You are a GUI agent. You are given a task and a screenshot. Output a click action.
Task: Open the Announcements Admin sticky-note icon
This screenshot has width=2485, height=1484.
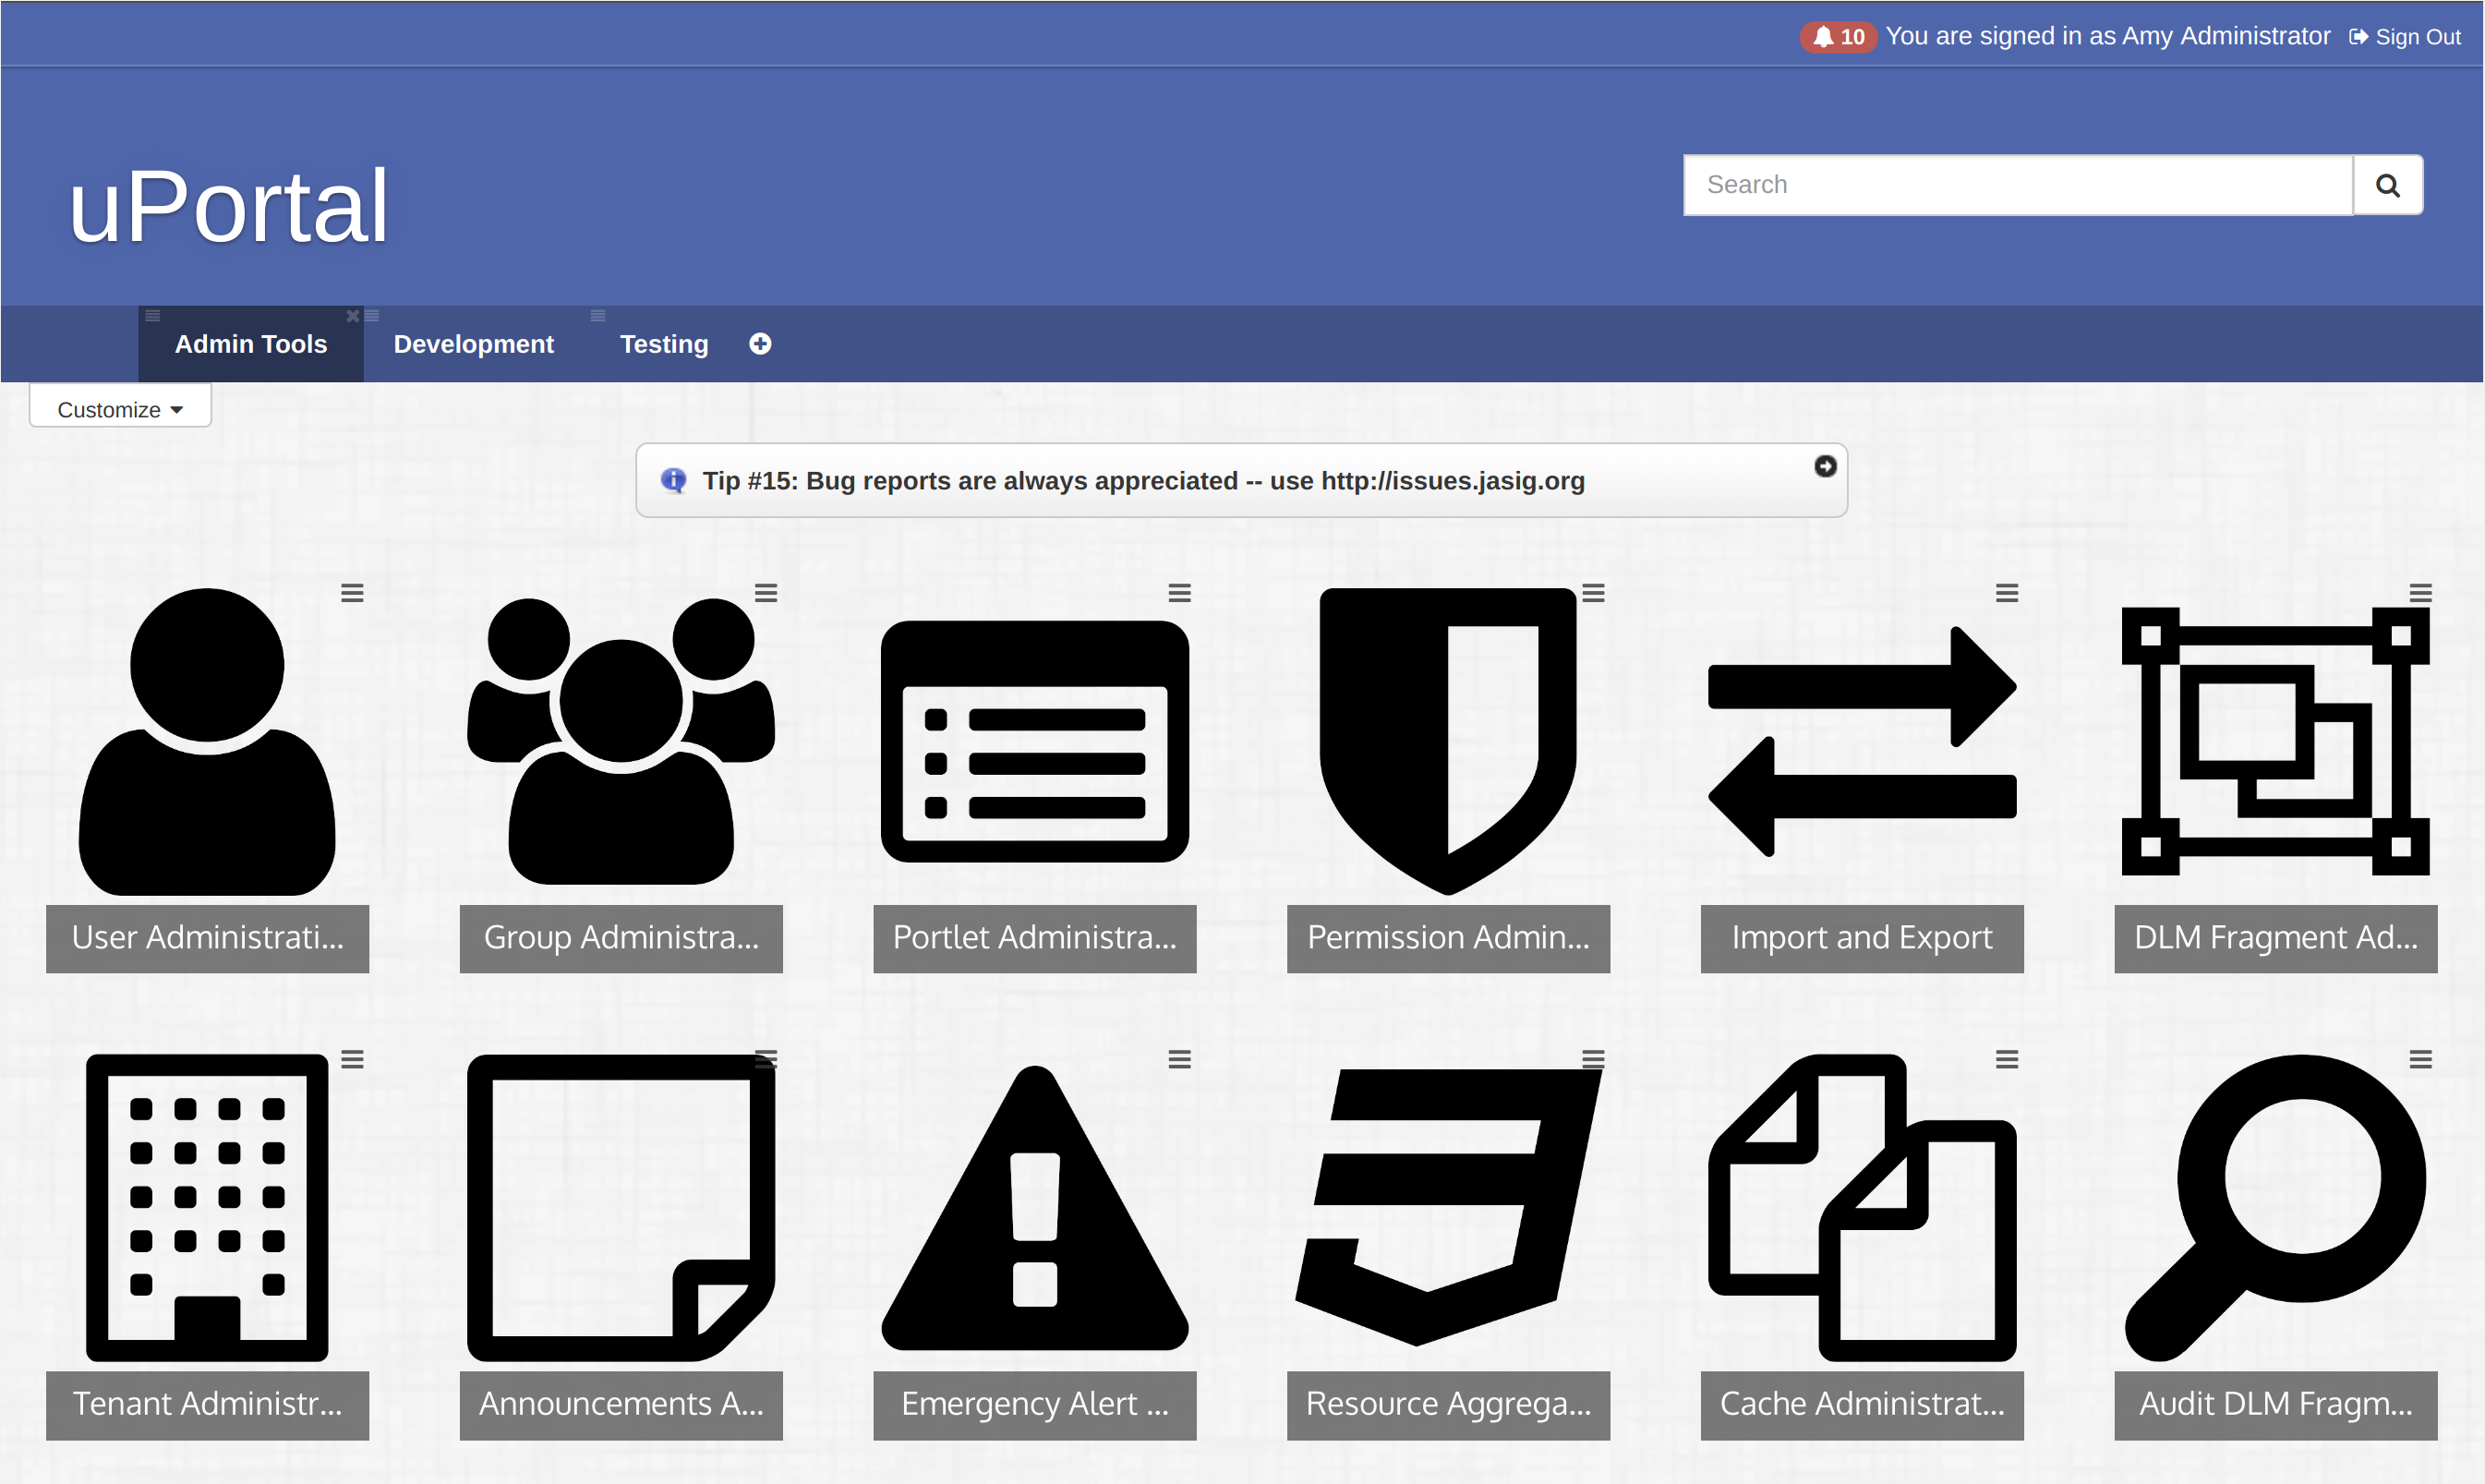tap(621, 1207)
